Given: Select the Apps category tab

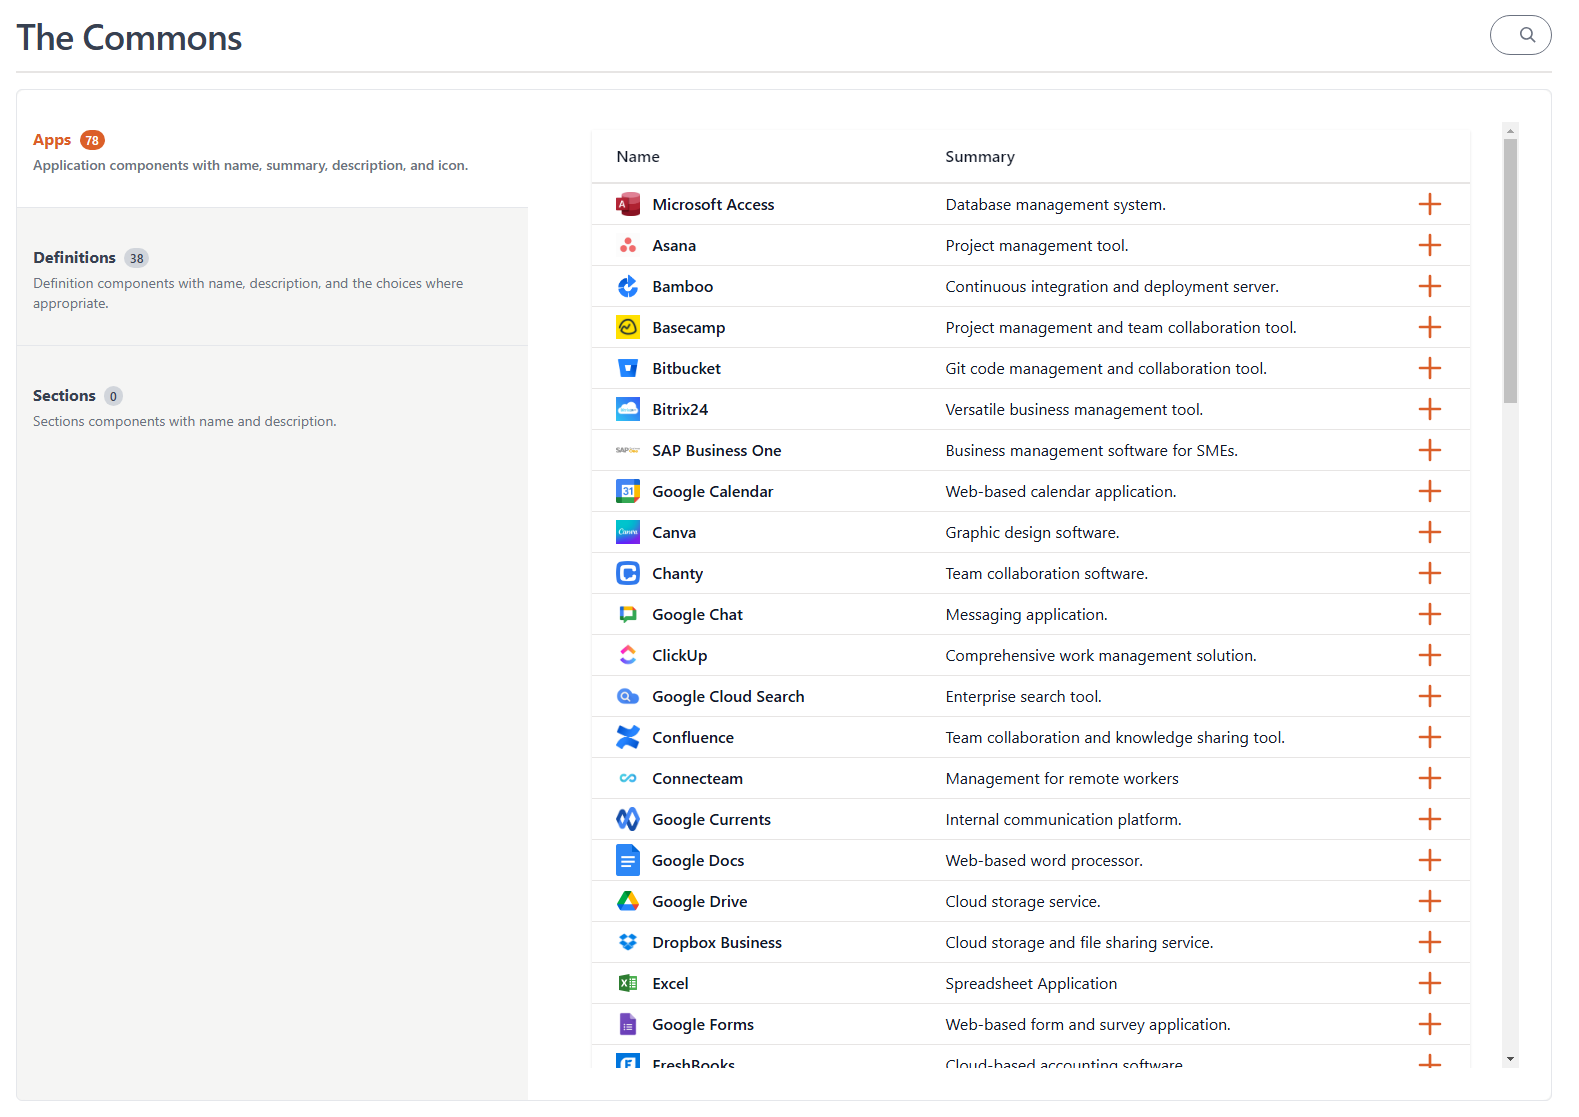Looking at the screenshot, I should (x=272, y=149).
